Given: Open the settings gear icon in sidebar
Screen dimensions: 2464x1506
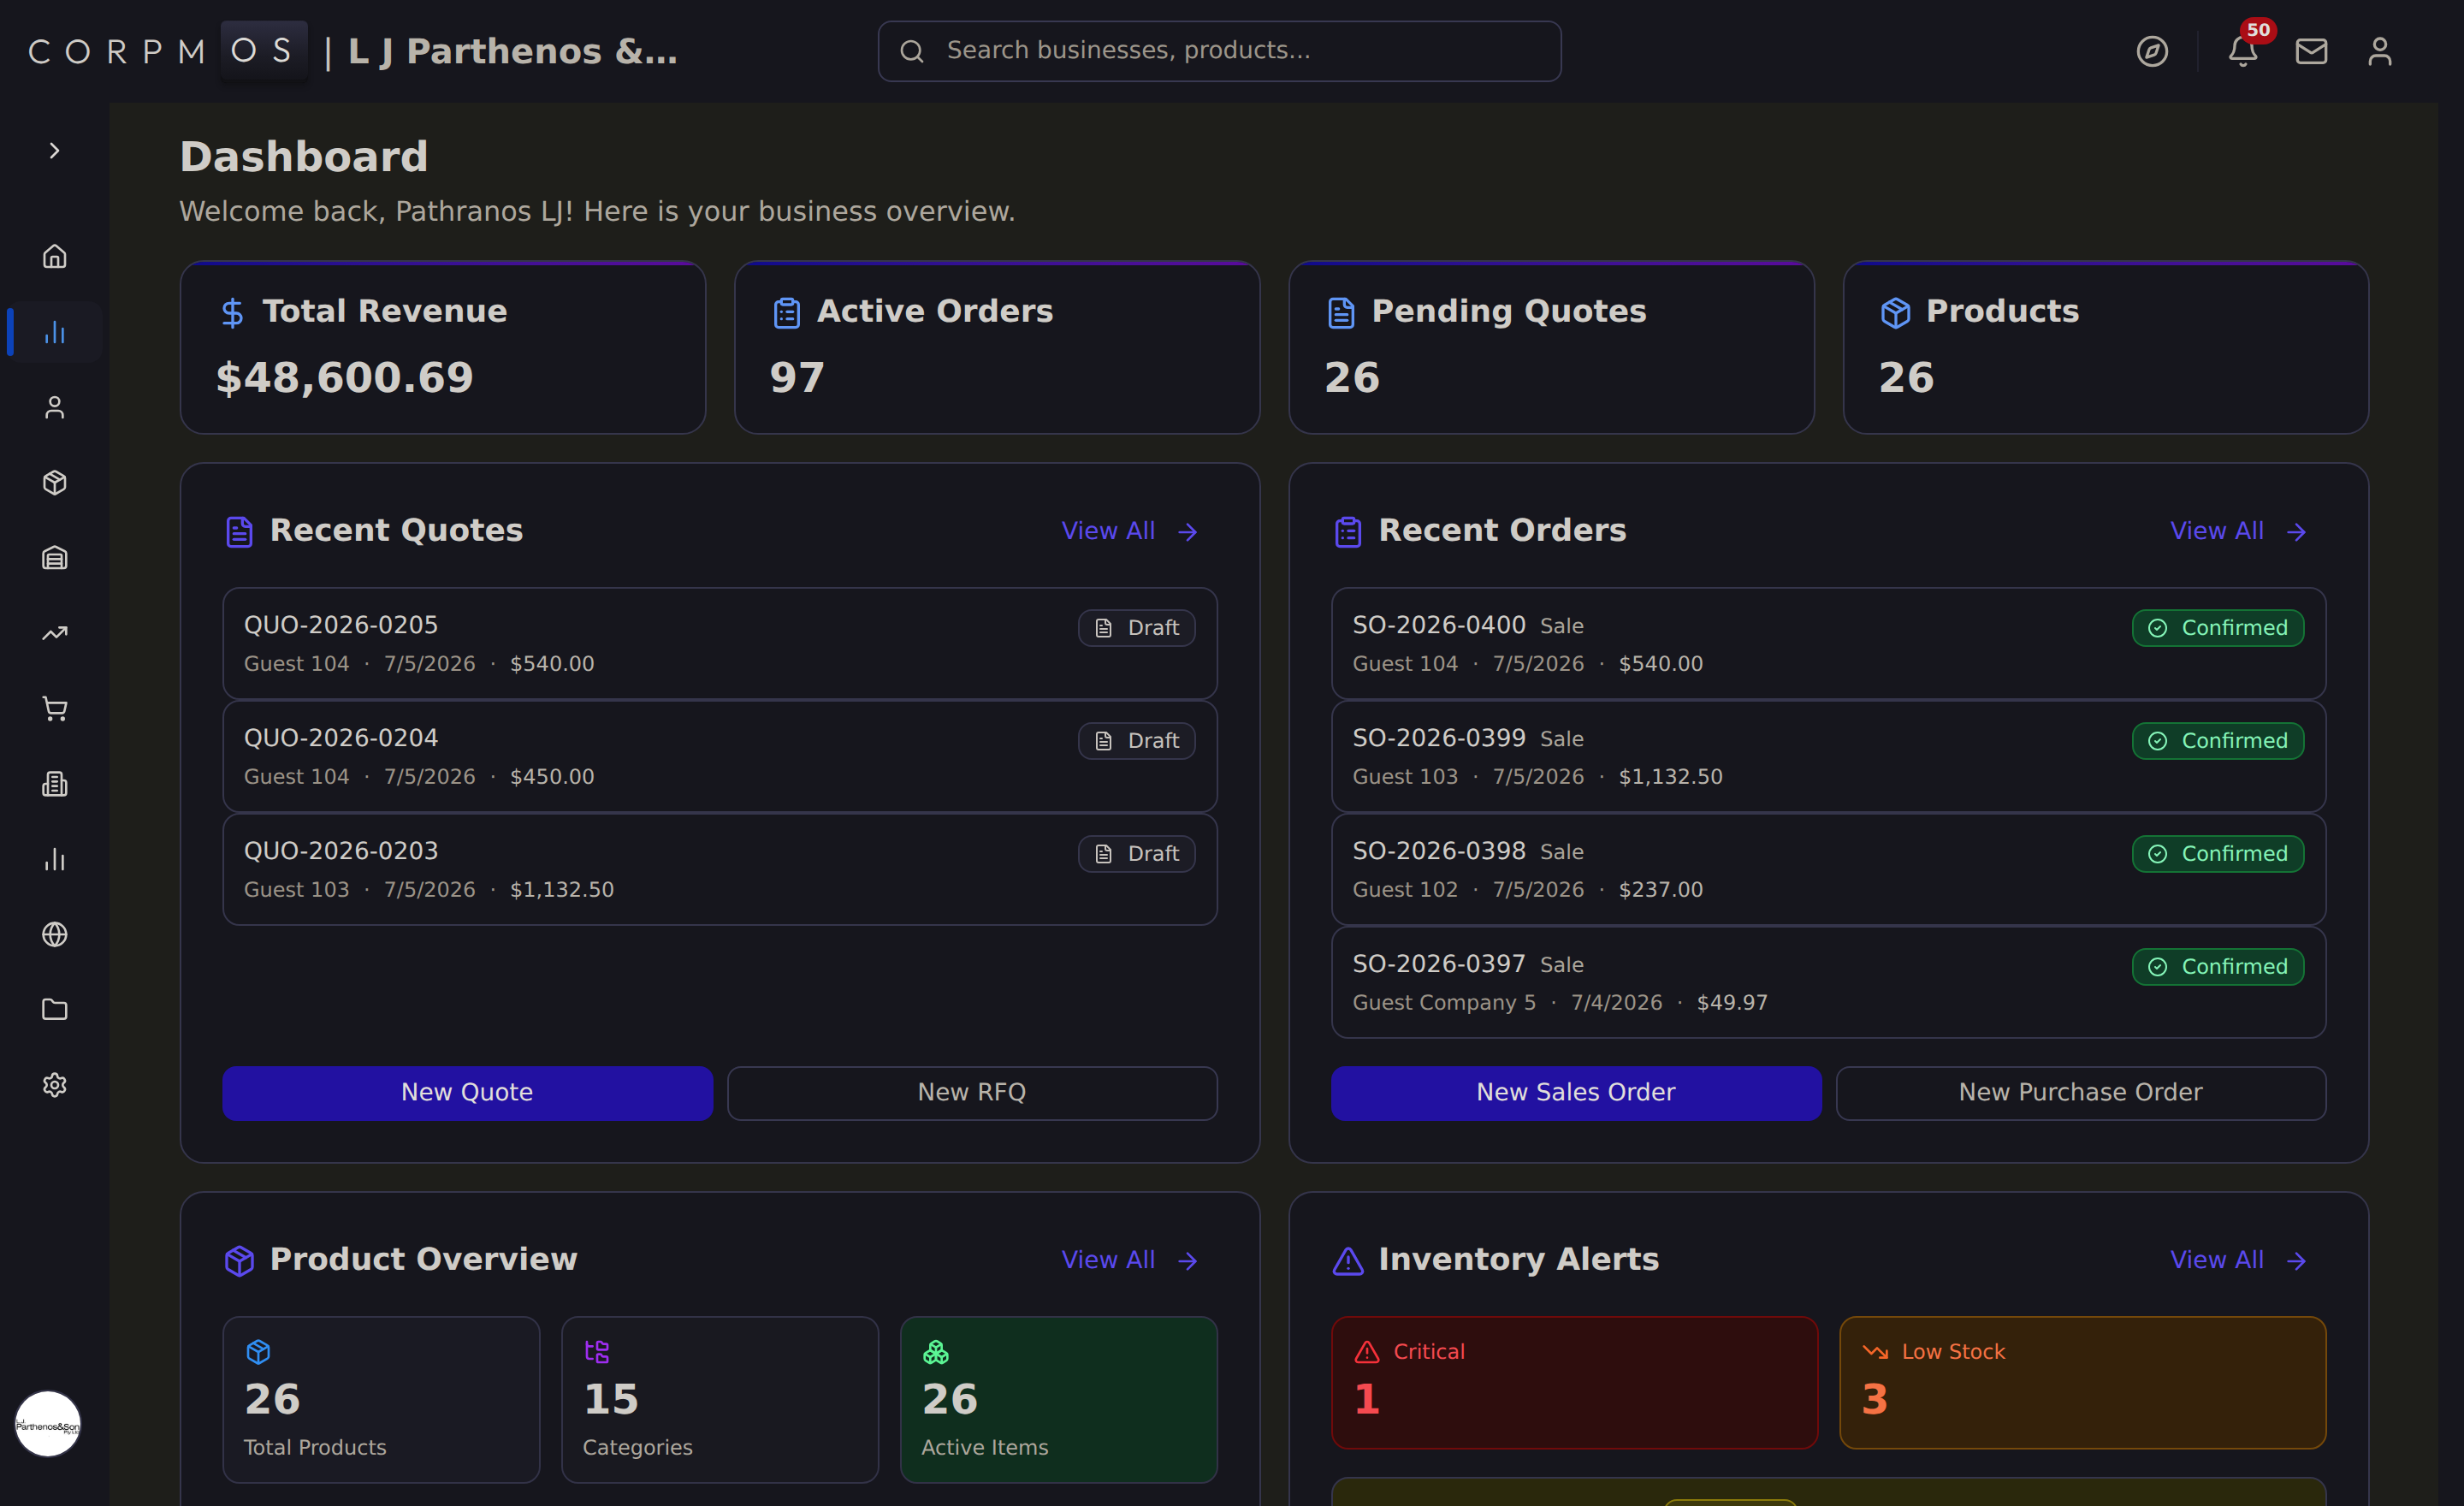Looking at the screenshot, I should click(x=54, y=1085).
